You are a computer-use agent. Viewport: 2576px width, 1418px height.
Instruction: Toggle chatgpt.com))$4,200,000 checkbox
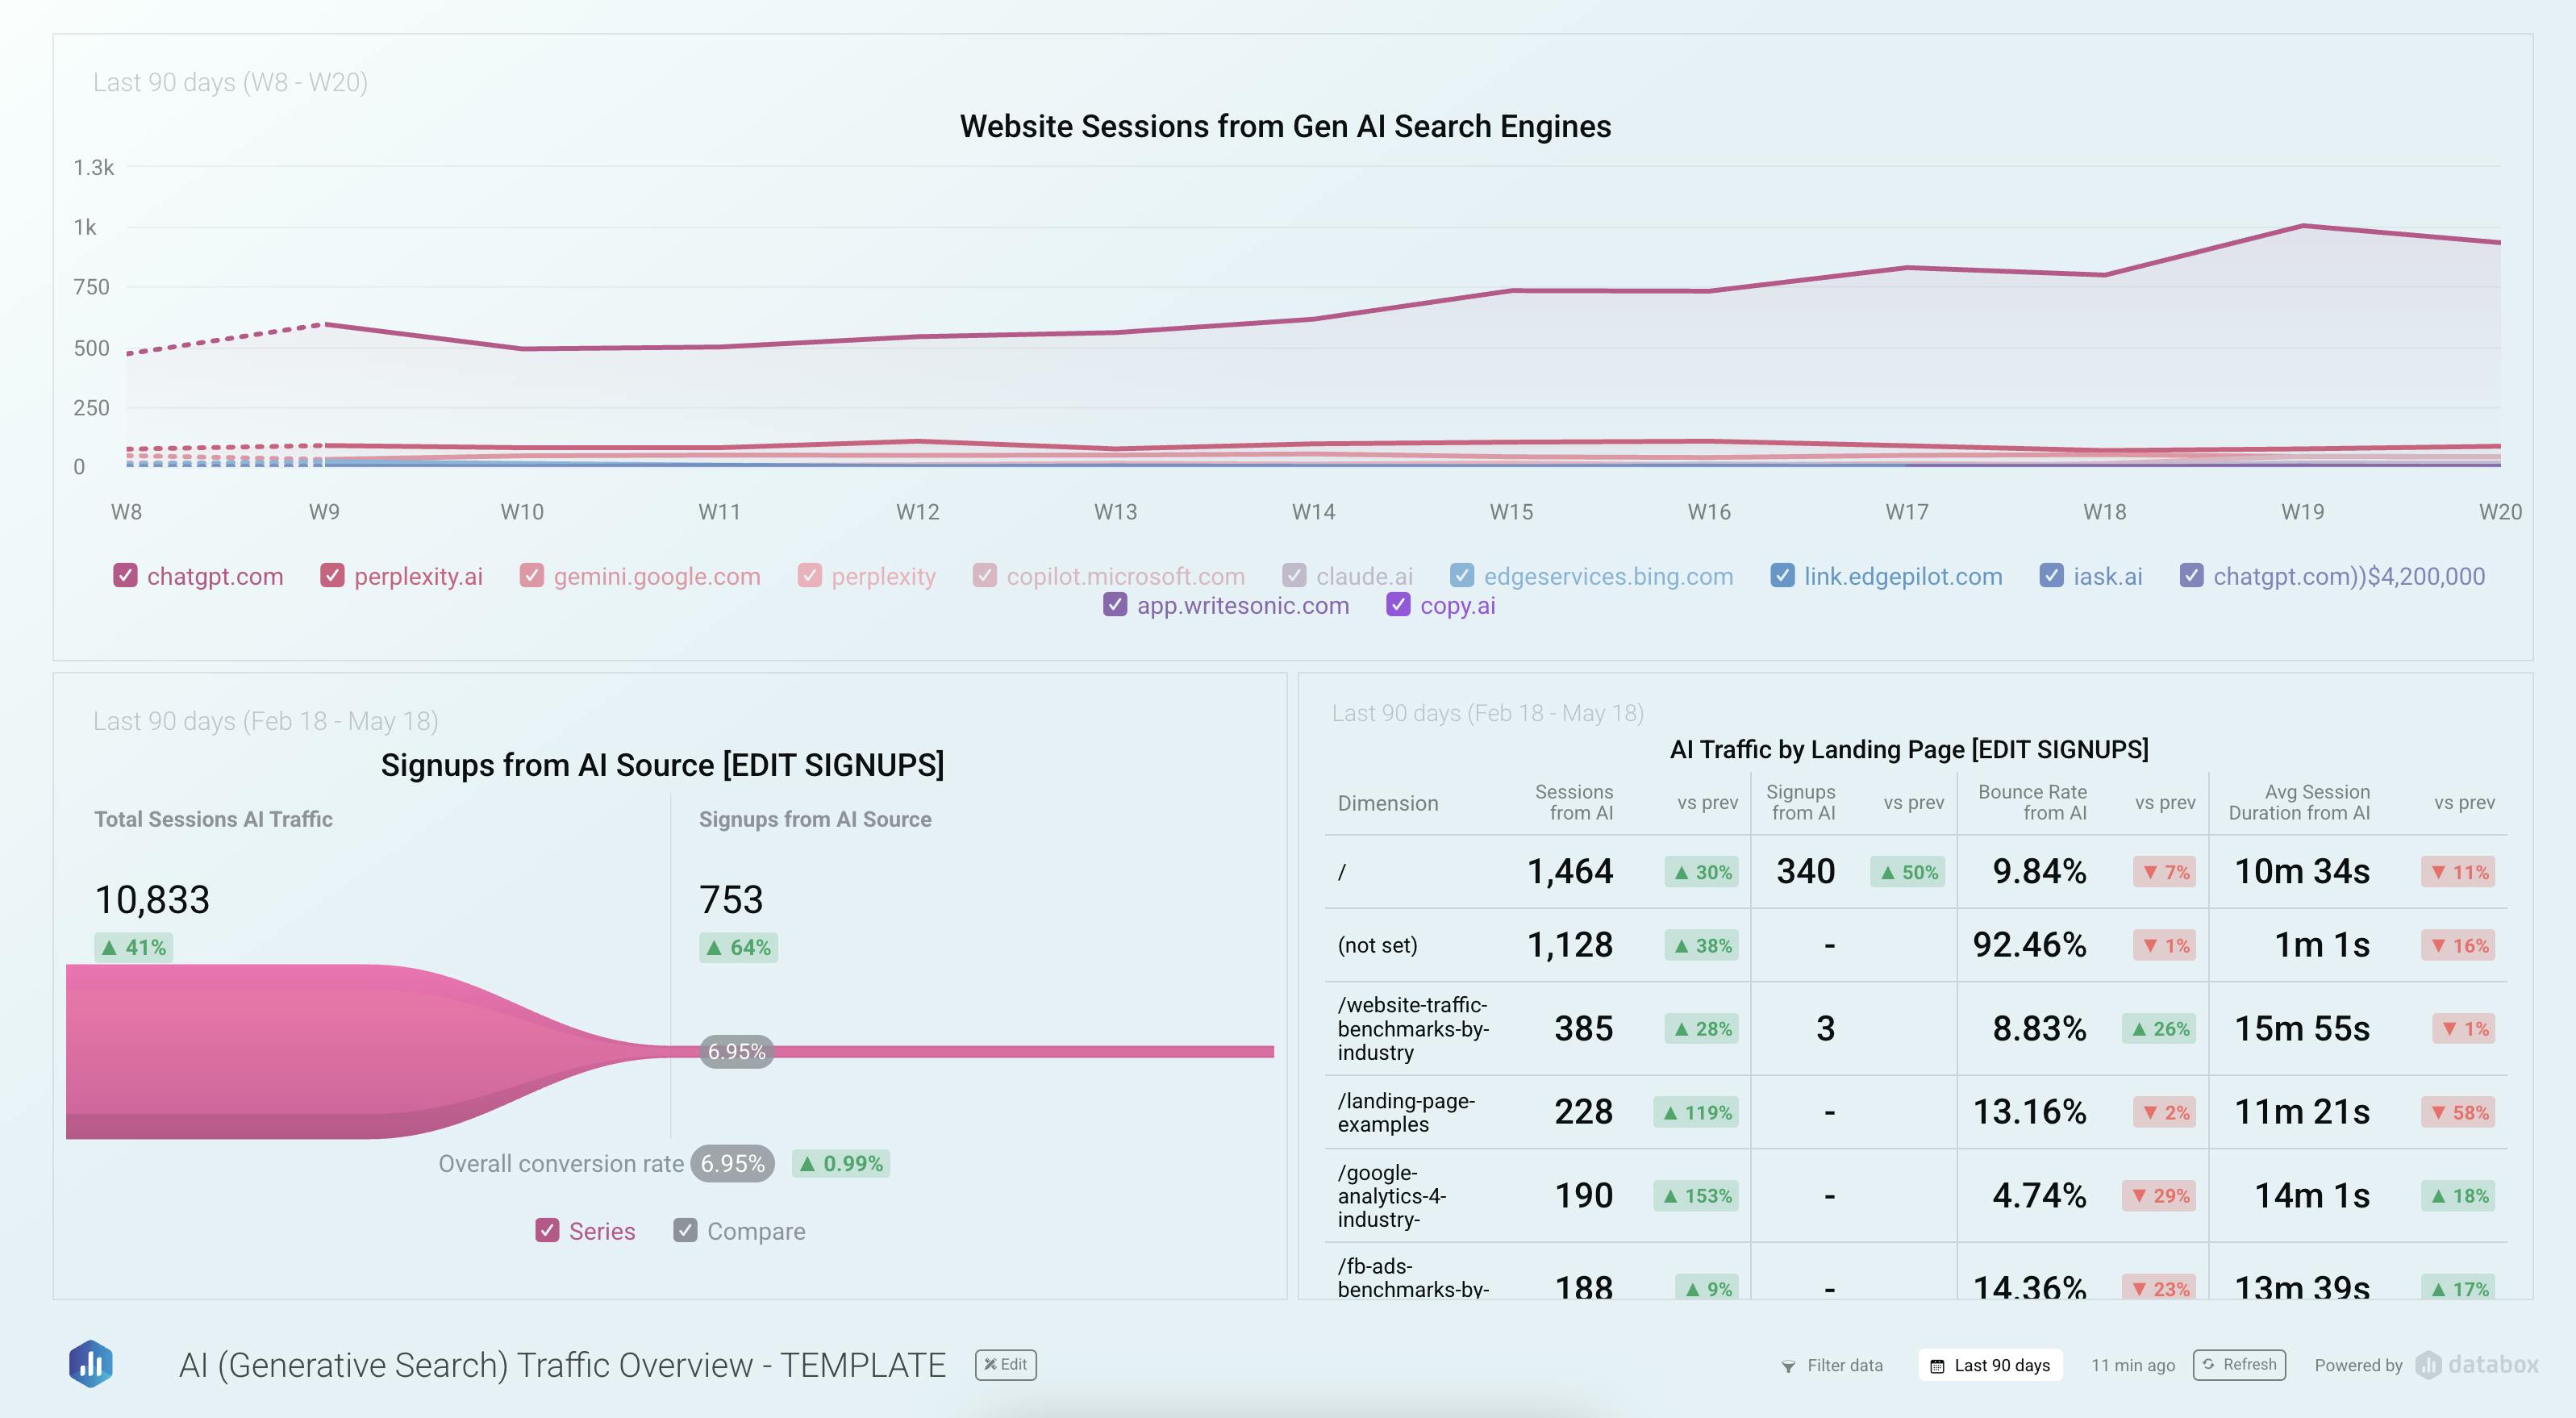click(2192, 576)
